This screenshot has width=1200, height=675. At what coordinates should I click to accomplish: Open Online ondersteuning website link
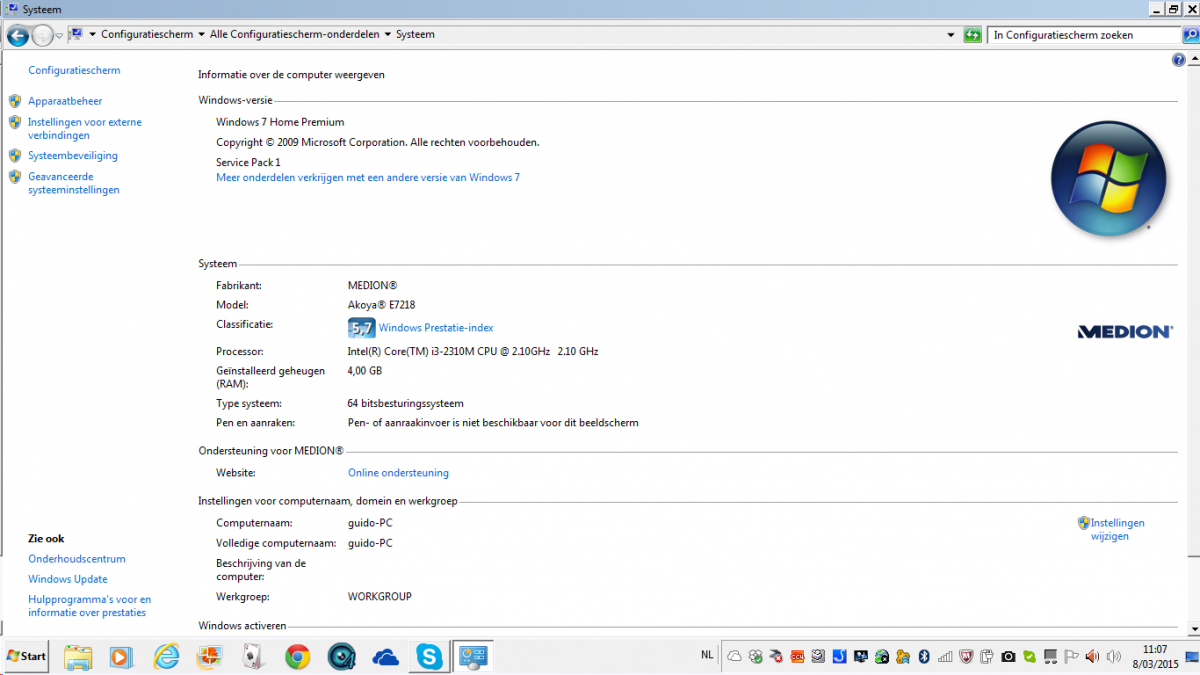click(x=398, y=473)
